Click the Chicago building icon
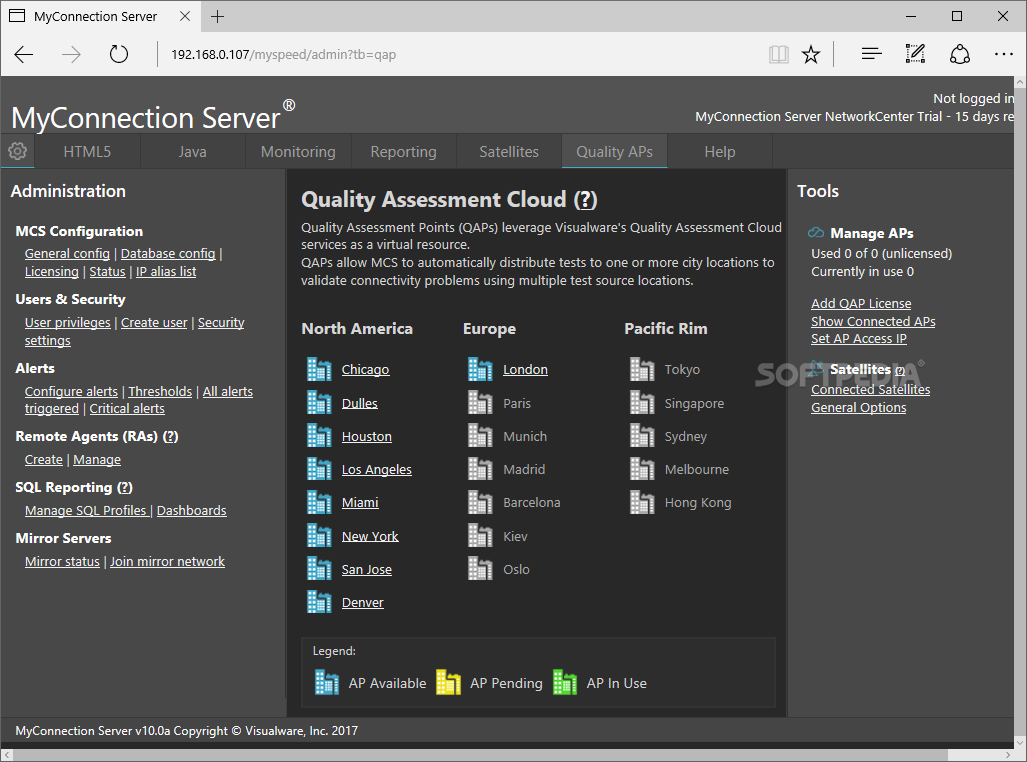Screen dimensions: 1027x762 point(319,369)
